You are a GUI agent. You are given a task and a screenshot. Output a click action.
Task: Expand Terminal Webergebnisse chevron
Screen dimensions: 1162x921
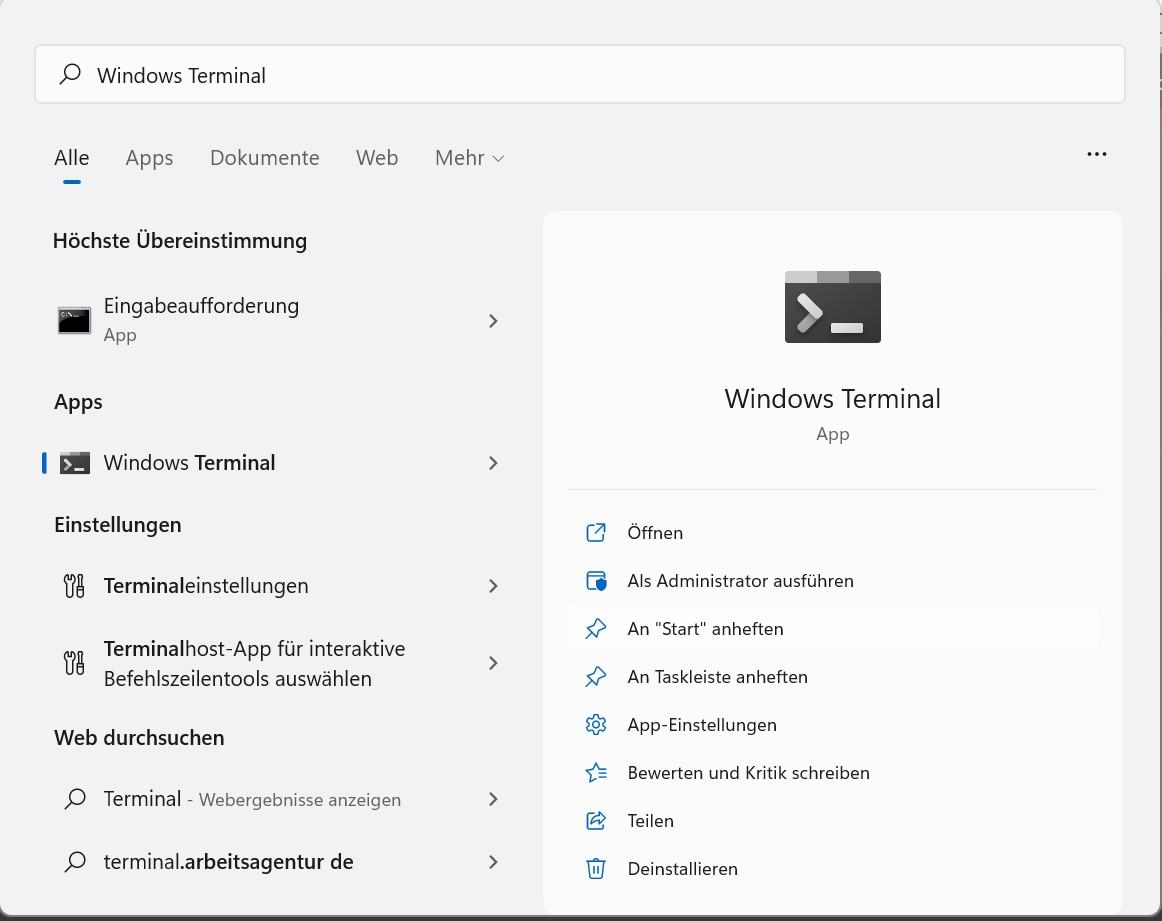pos(494,799)
